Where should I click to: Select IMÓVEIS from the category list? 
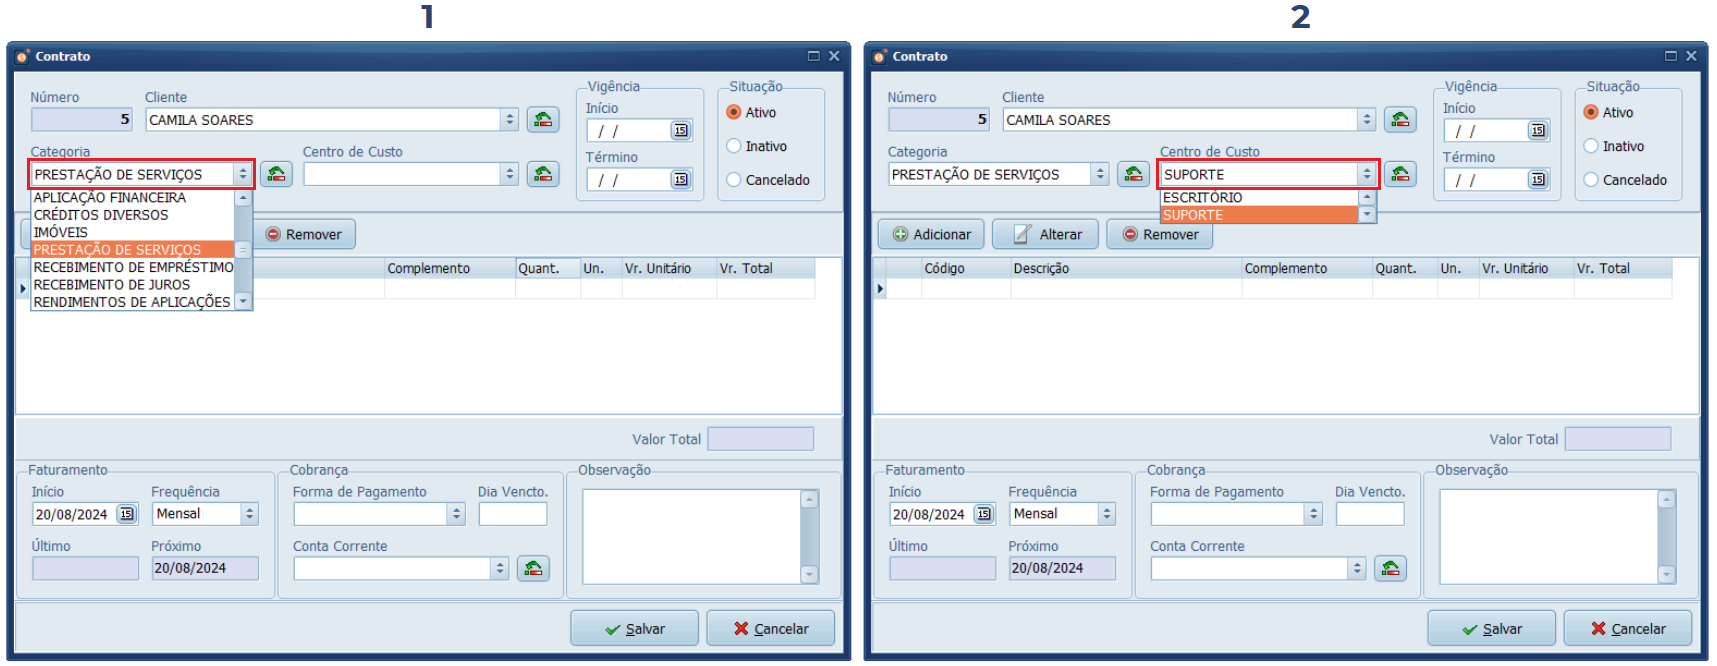pos(61,232)
